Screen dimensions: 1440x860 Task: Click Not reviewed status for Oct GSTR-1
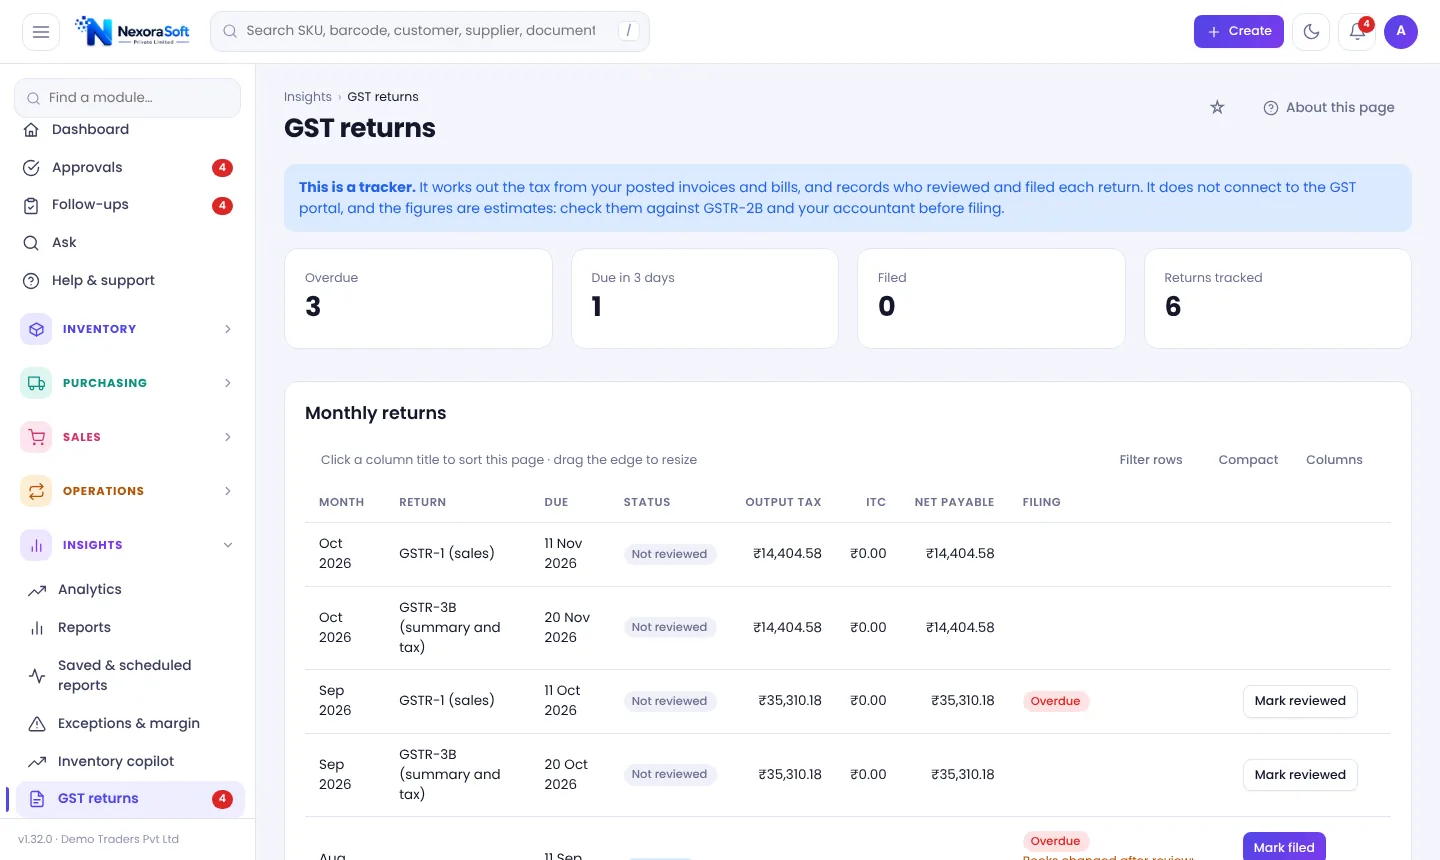pos(669,554)
